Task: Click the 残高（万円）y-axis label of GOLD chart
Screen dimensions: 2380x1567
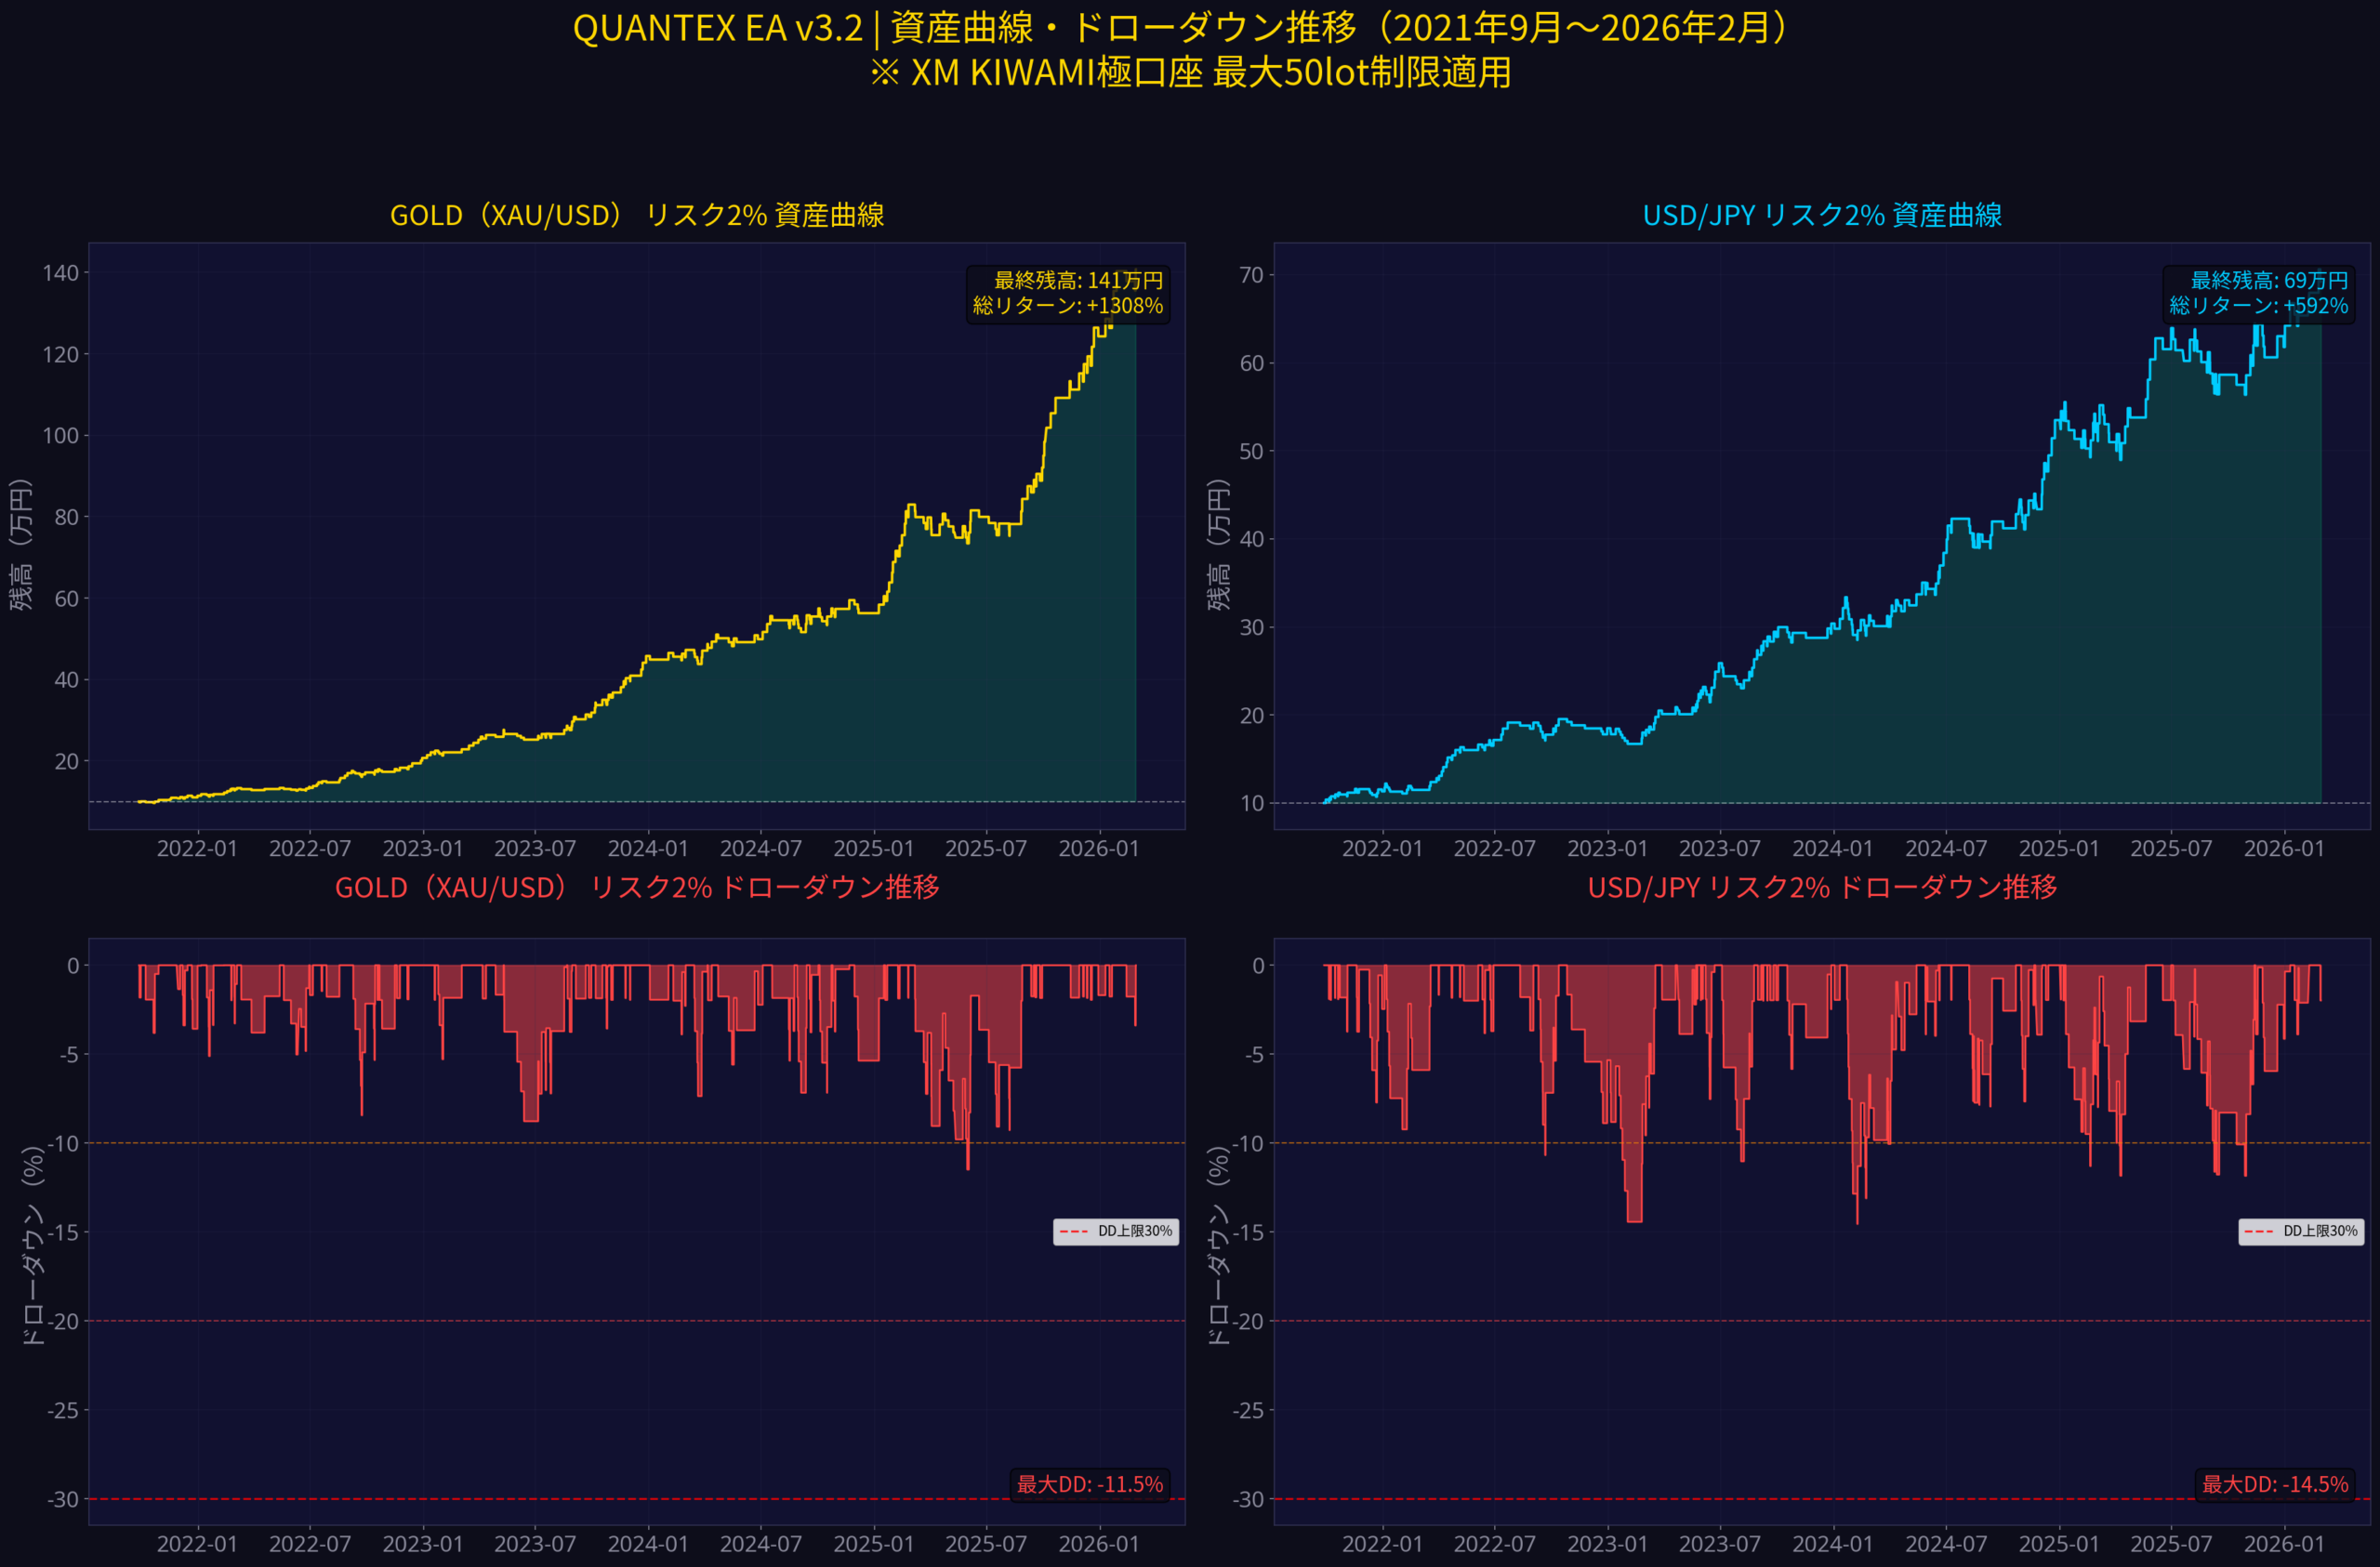Action: pos(21,545)
